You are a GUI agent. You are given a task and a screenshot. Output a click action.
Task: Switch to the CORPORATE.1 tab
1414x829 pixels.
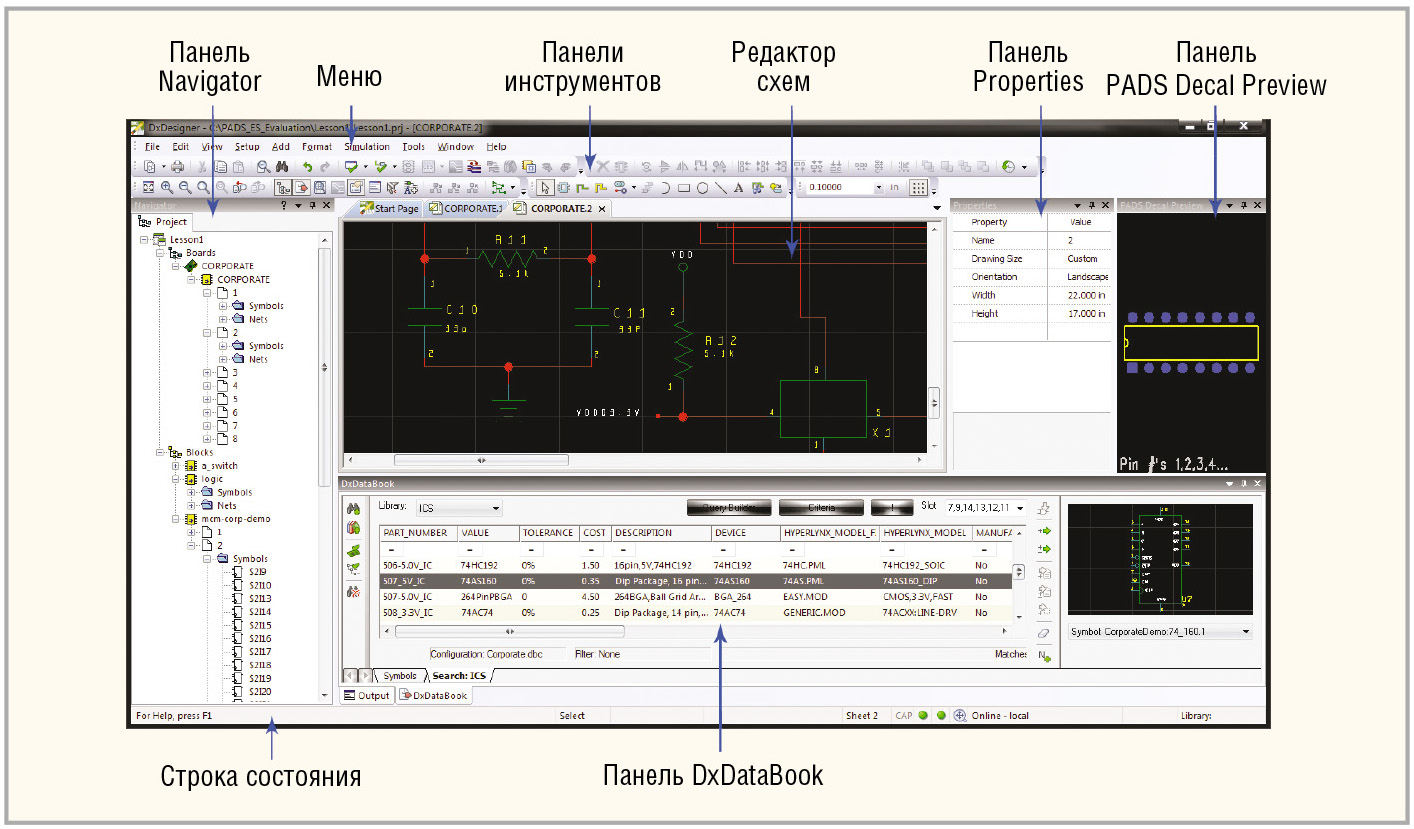[466, 208]
